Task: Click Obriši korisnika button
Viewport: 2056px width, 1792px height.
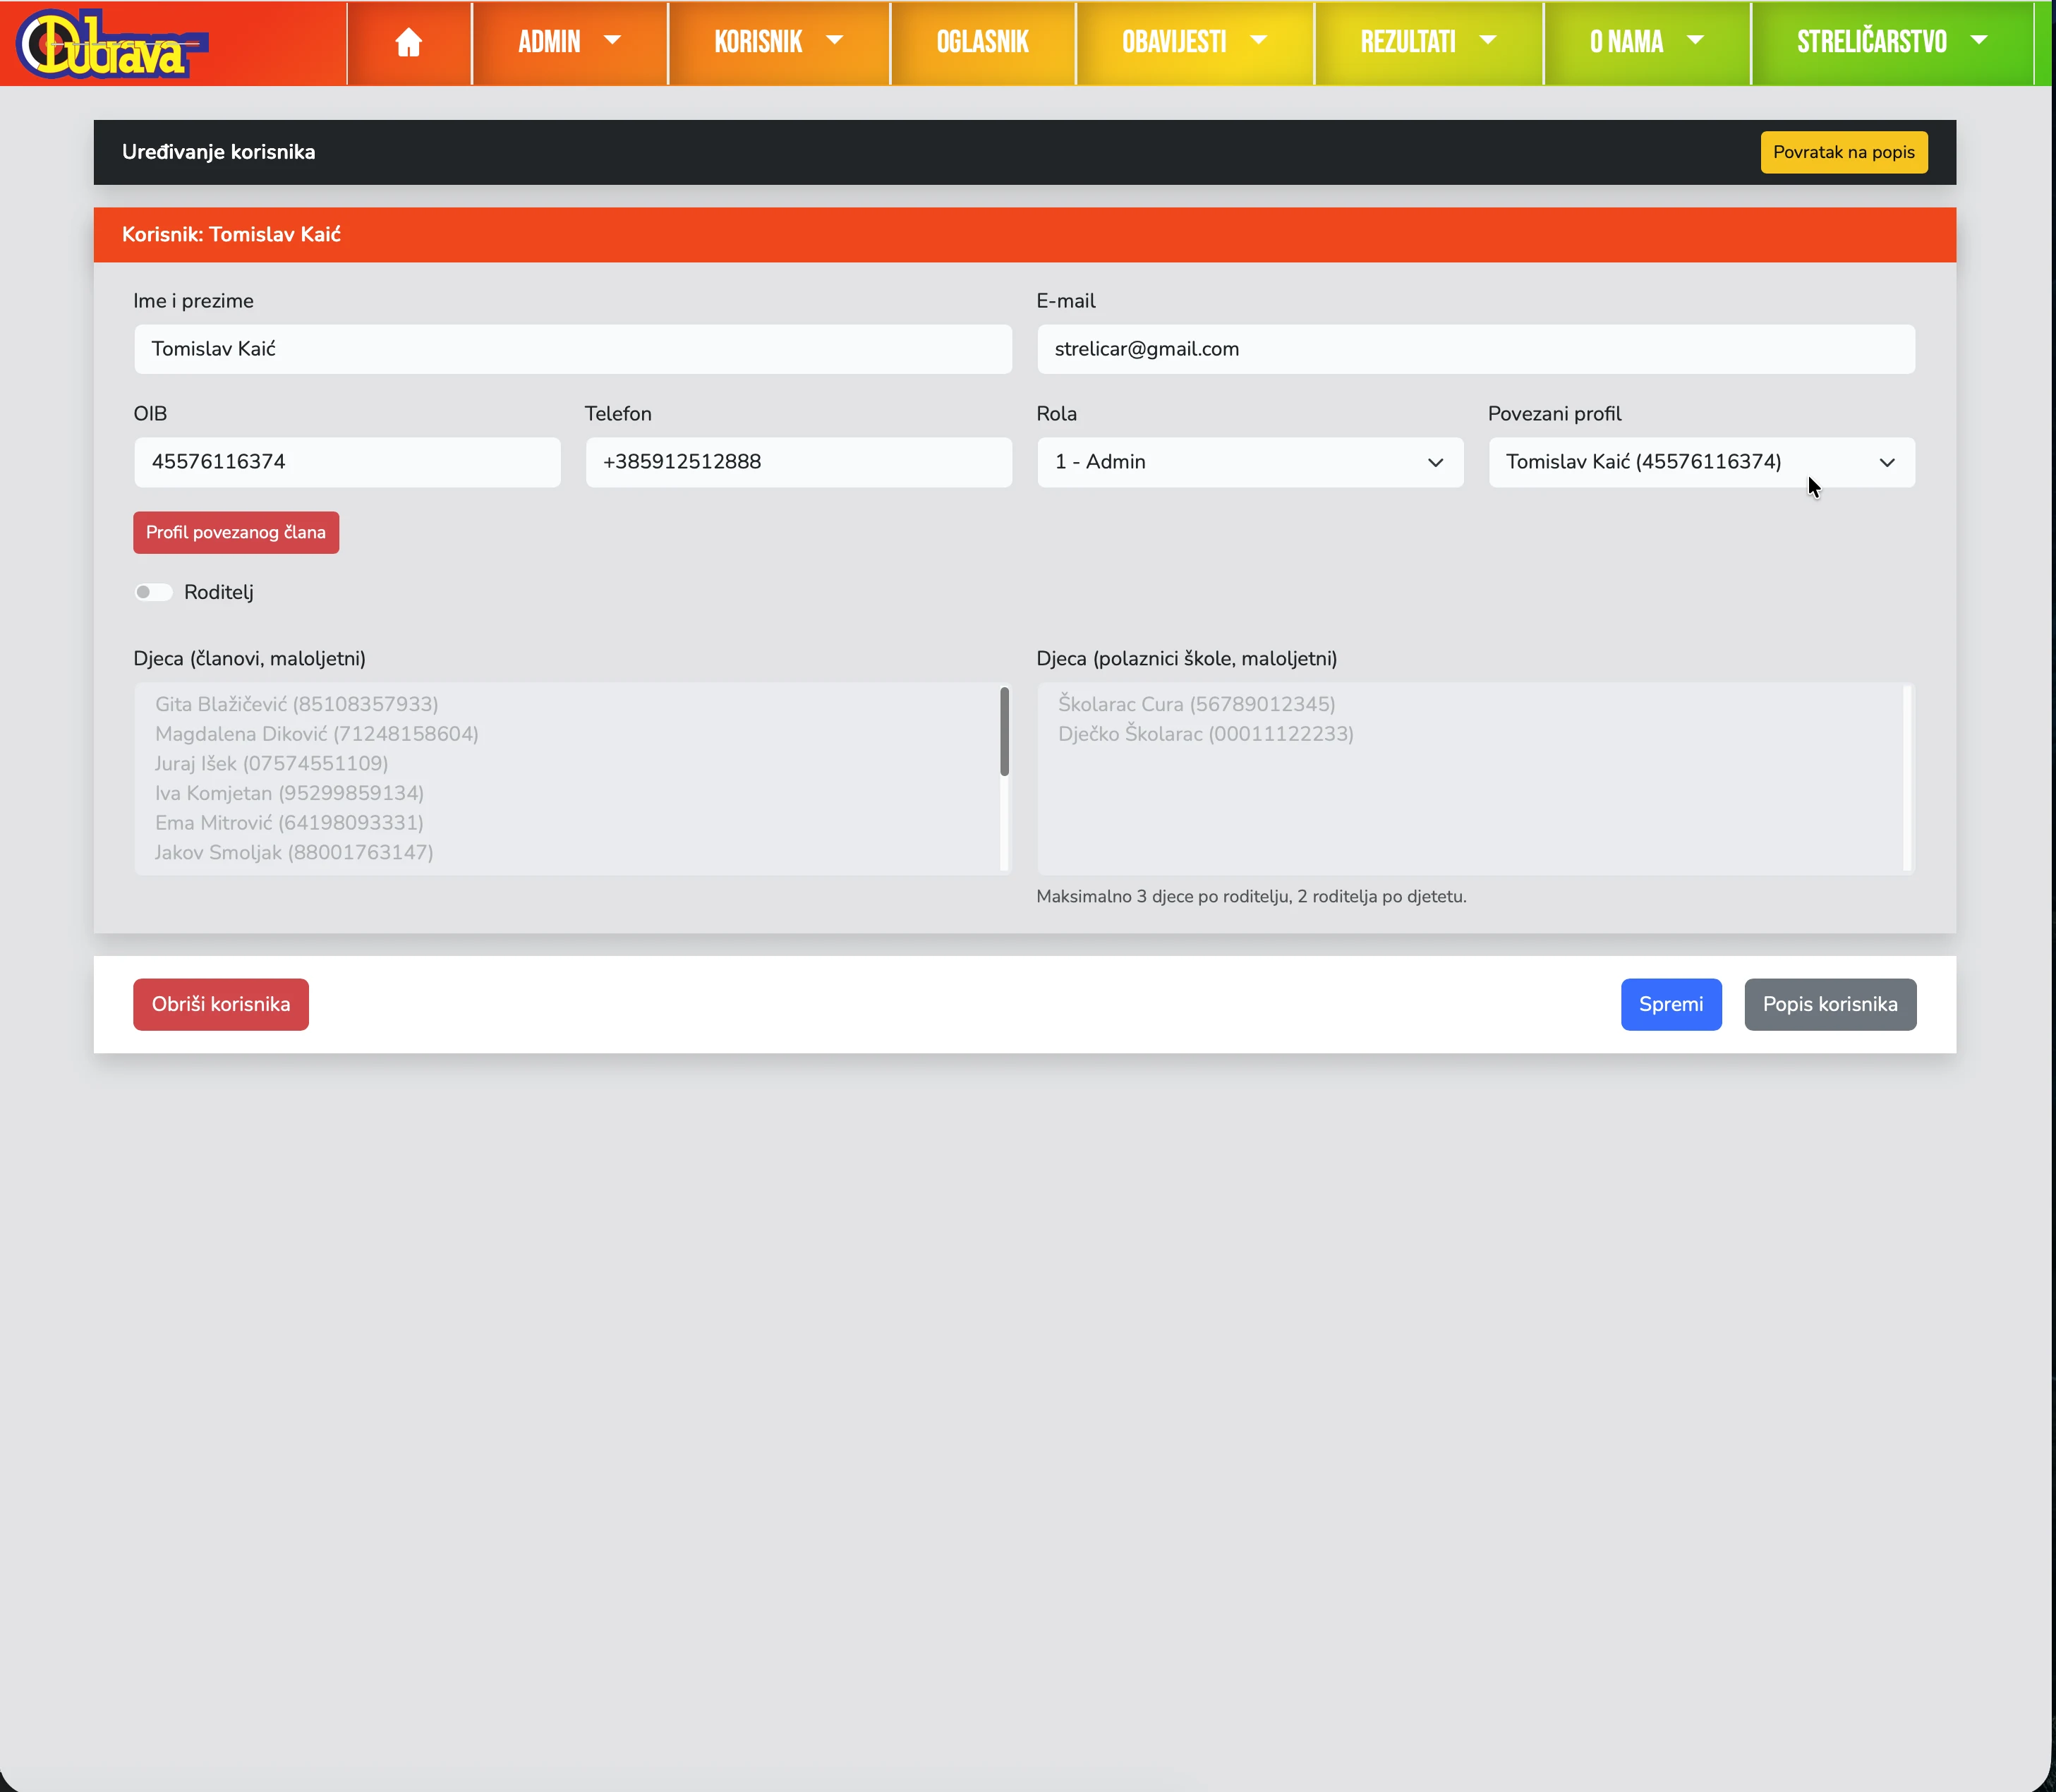Action: coord(221,1004)
